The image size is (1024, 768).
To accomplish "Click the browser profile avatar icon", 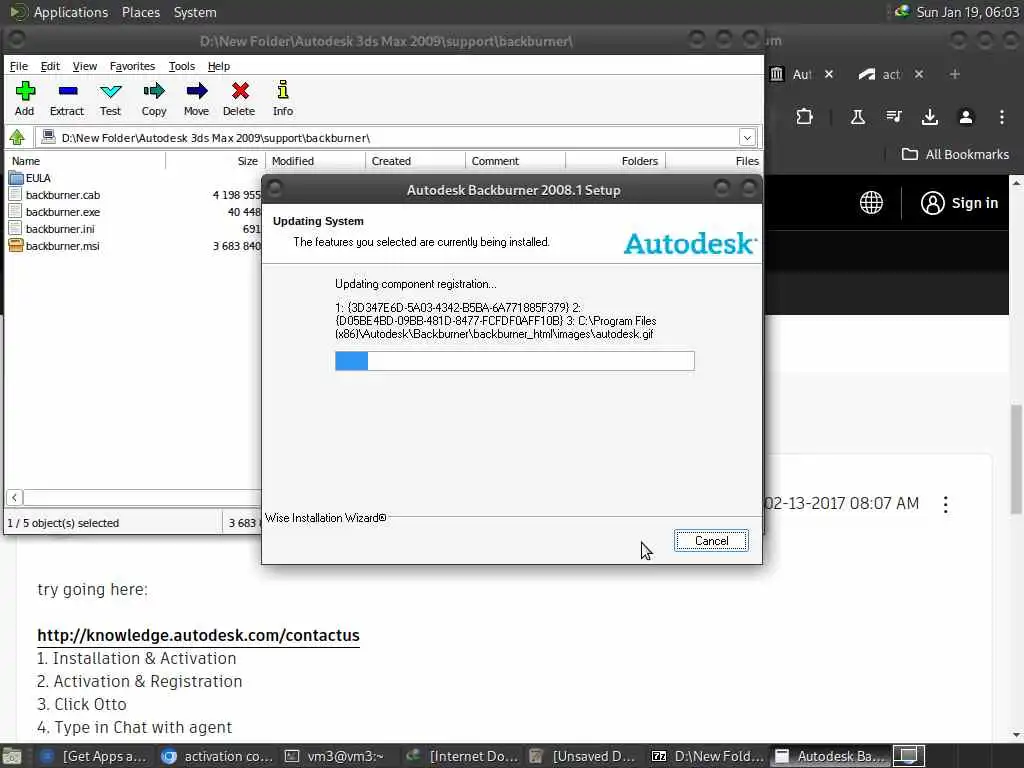I will click(x=965, y=117).
